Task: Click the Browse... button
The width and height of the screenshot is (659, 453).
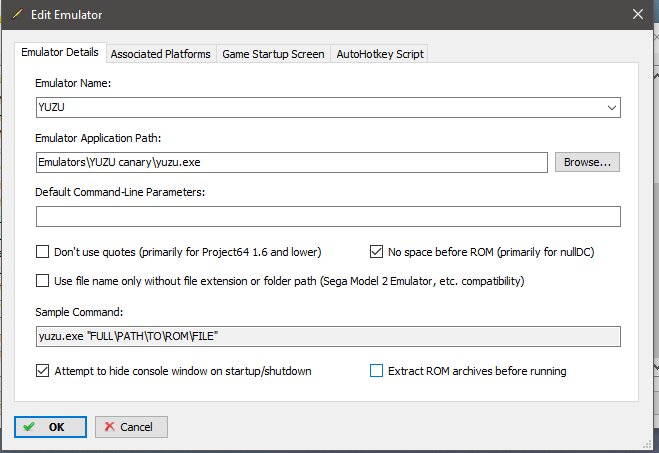Action: click(587, 162)
